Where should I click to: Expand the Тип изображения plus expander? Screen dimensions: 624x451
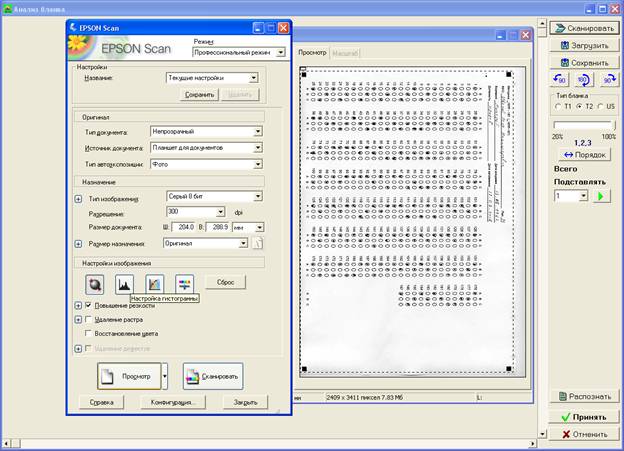pos(78,199)
